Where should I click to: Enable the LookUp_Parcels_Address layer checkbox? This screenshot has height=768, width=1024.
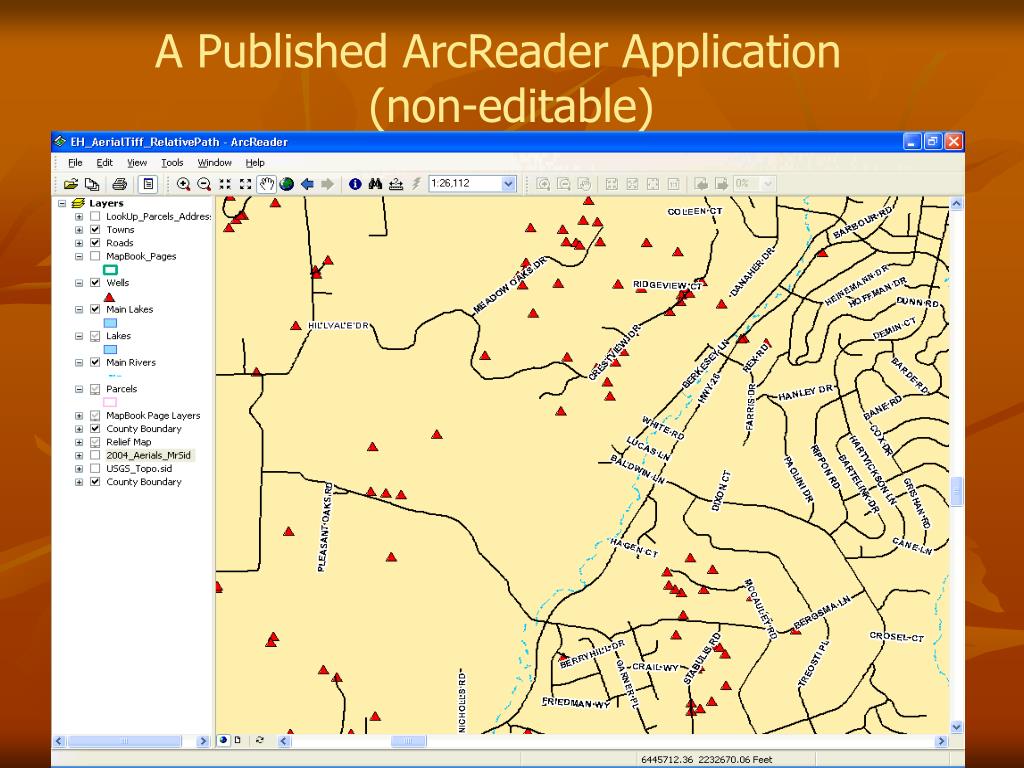coord(95,216)
